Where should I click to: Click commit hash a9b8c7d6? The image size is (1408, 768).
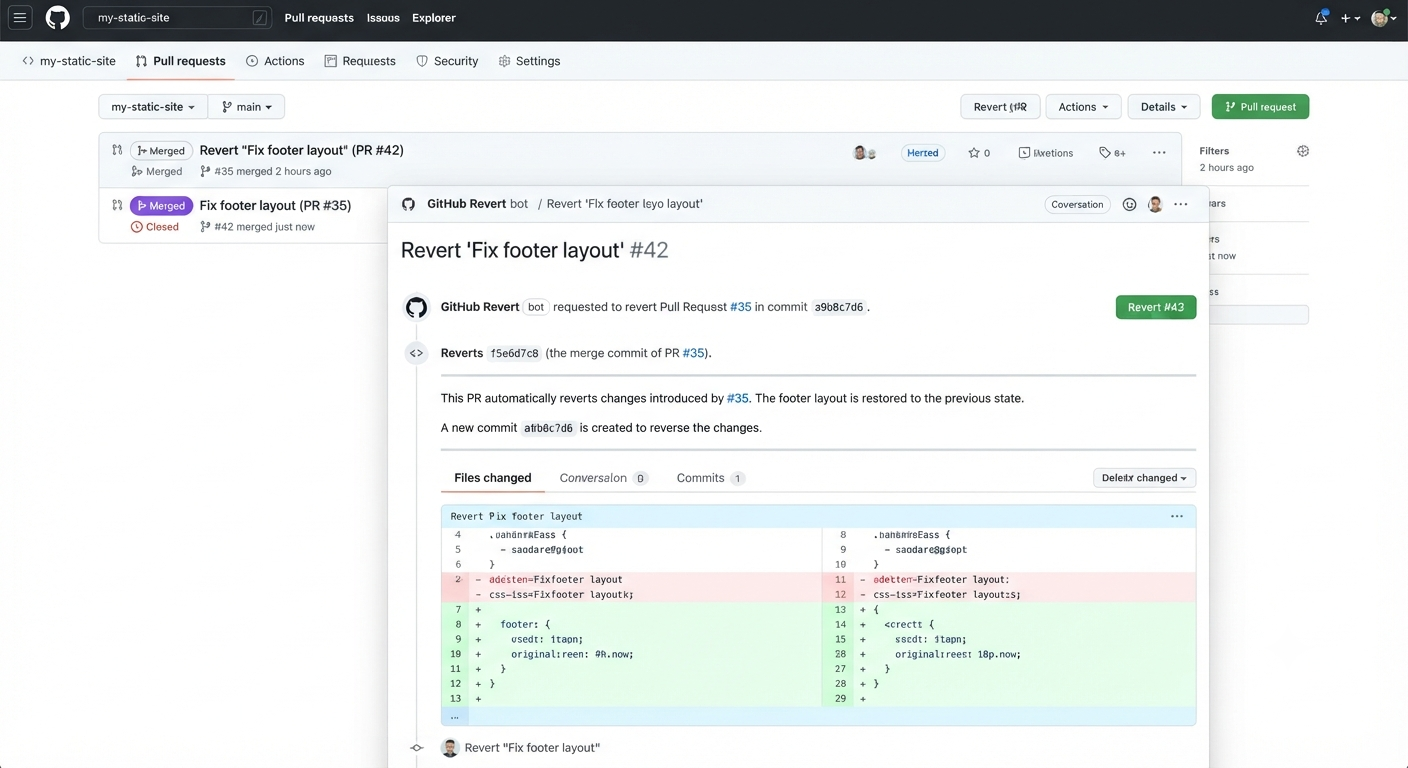(839, 307)
